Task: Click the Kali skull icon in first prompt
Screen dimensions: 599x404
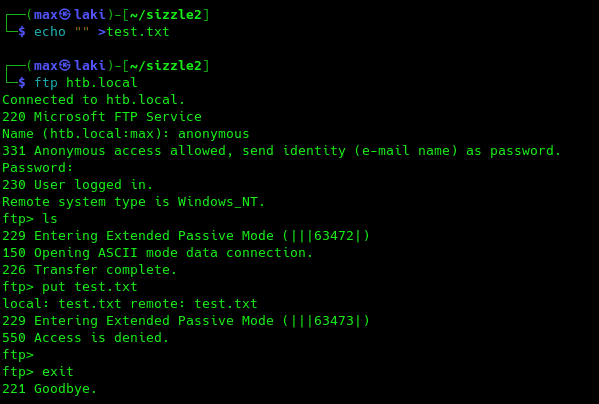Action: pos(65,15)
